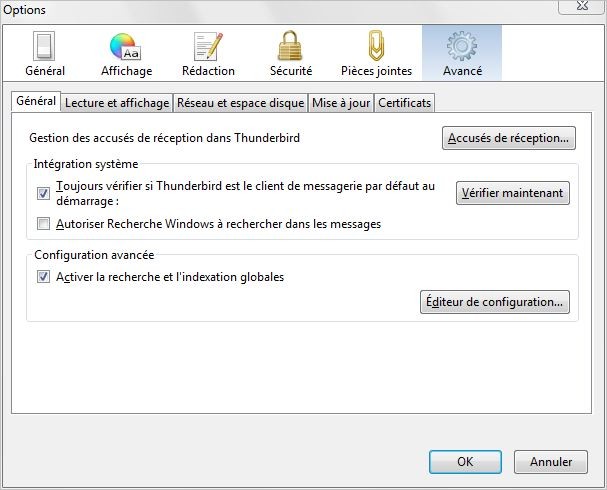Open the Réseau et espace disque tab
Viewport: 607px width, 490px height.
(240, 103)
